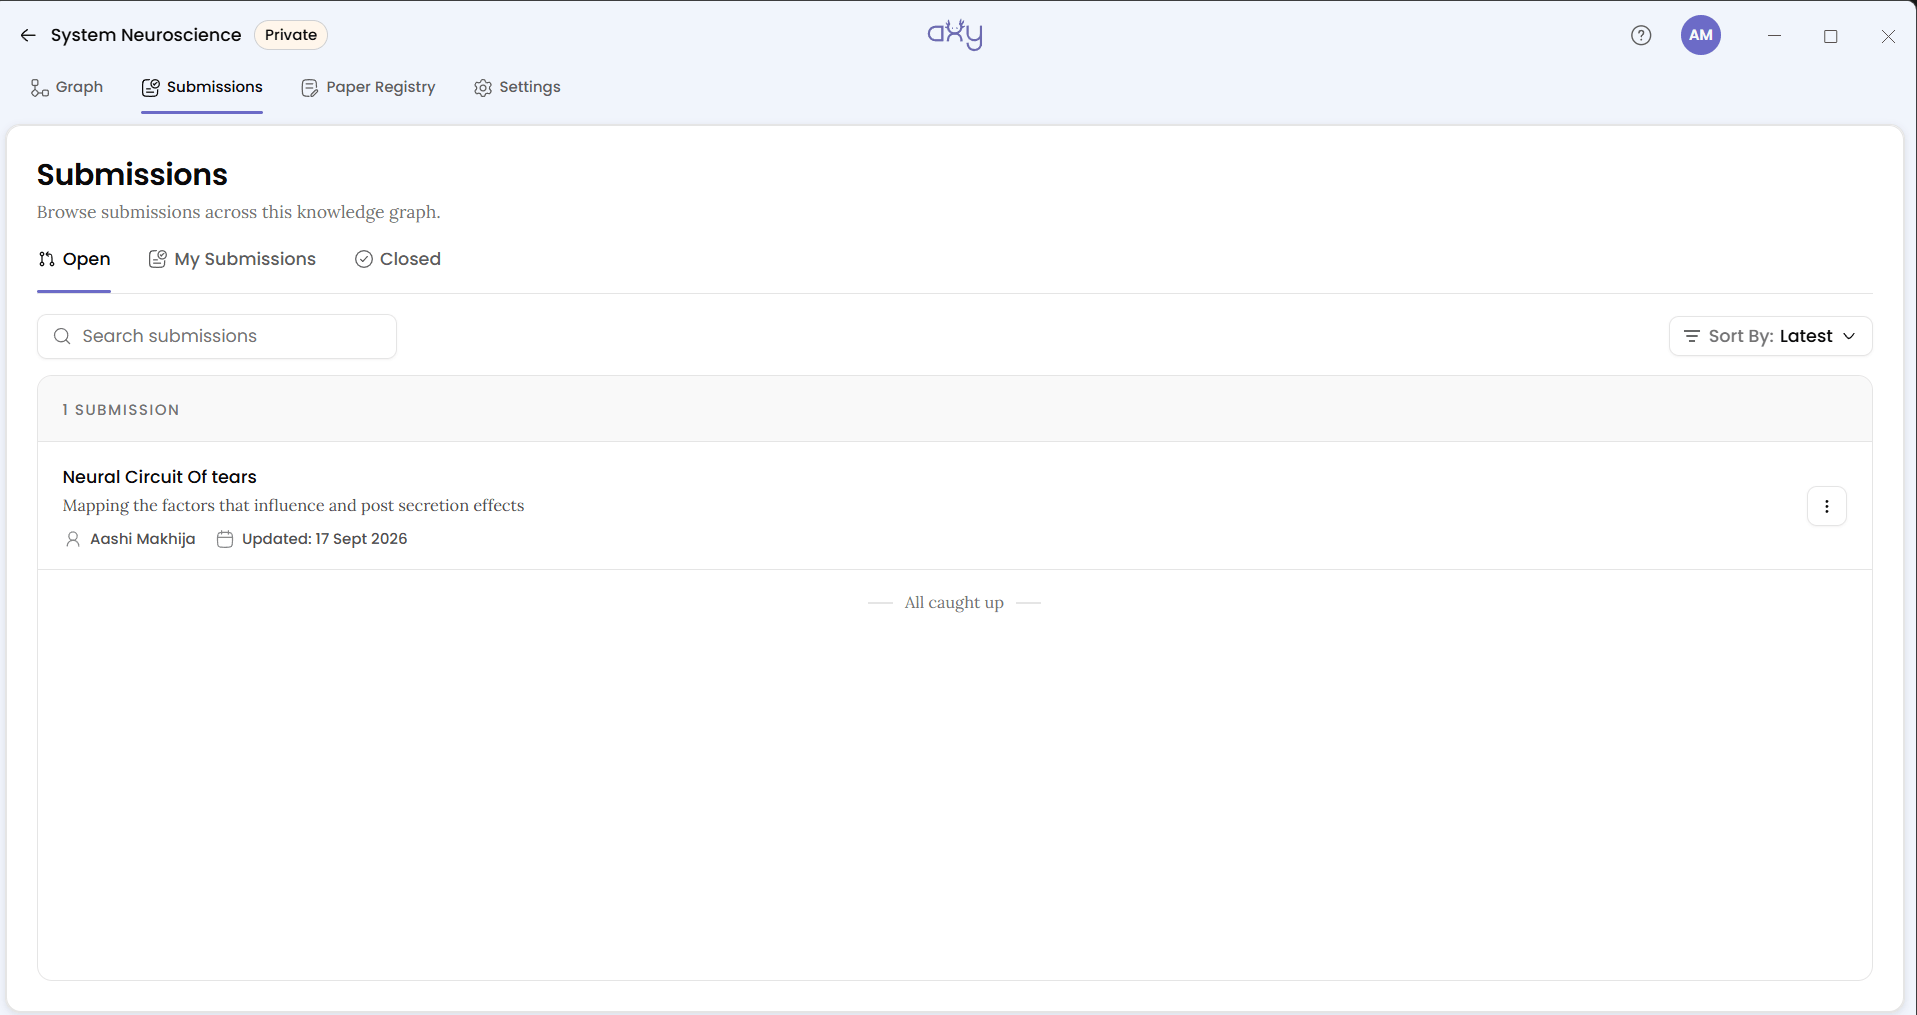View Closed submissions tab
Viewport: 1917px width, 1015px height.
(x=398, y=259)
